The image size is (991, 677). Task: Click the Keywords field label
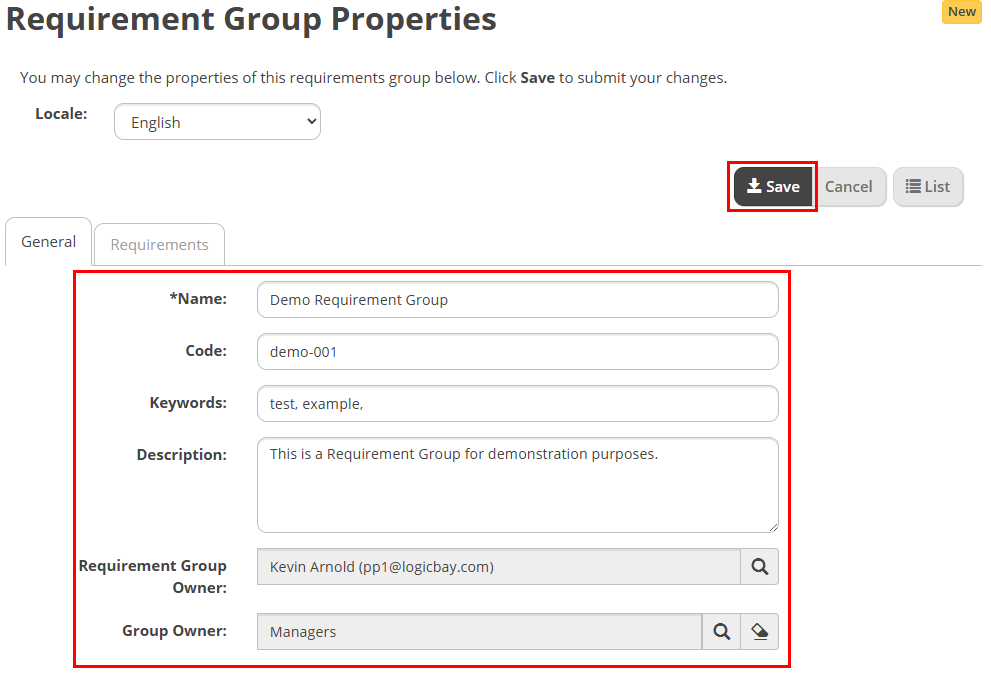[x=188, y=403]
